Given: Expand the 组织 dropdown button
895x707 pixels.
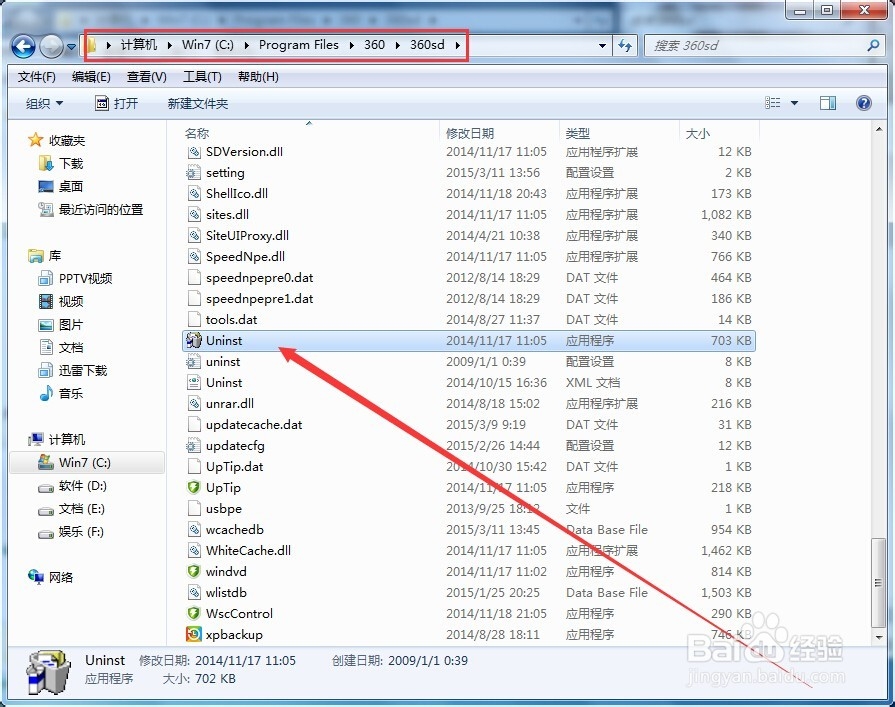Looking at the screenshot, I should coord(45,103).
